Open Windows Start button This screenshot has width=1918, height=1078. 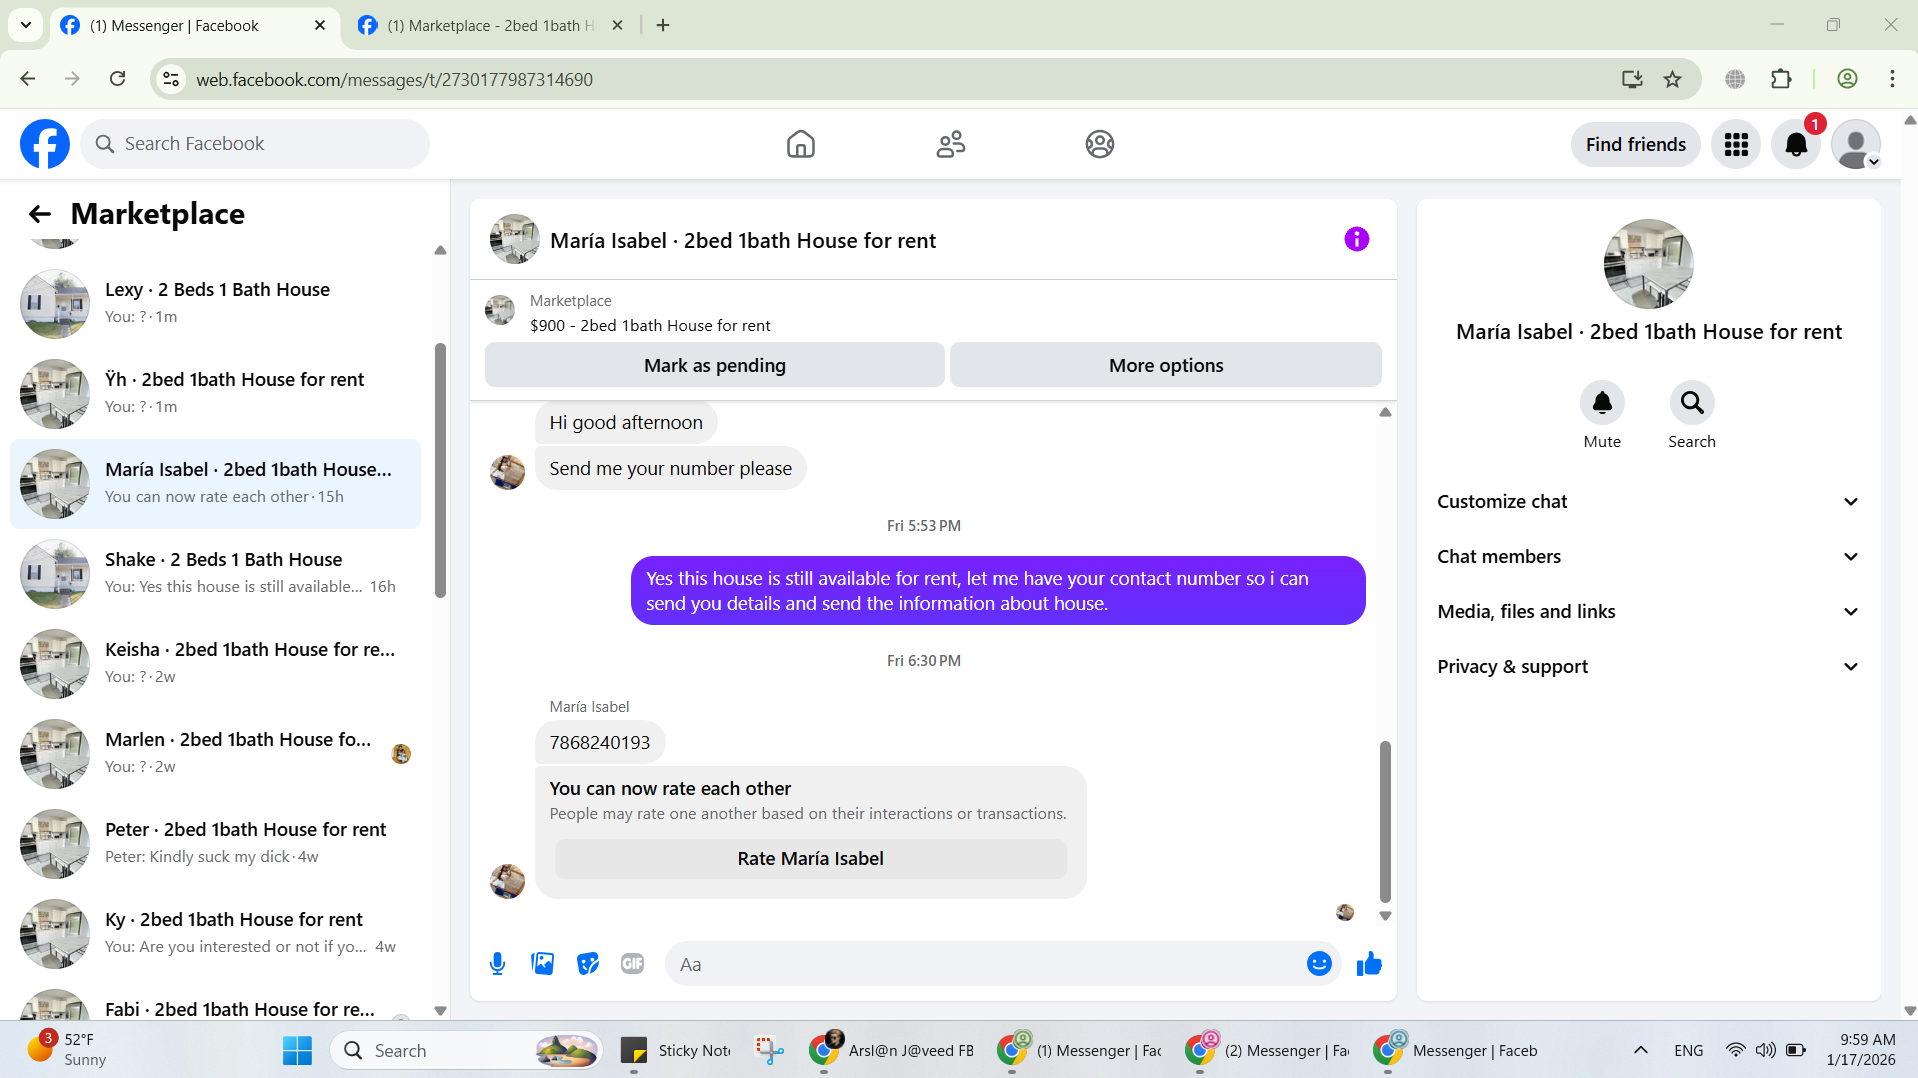297,1051
